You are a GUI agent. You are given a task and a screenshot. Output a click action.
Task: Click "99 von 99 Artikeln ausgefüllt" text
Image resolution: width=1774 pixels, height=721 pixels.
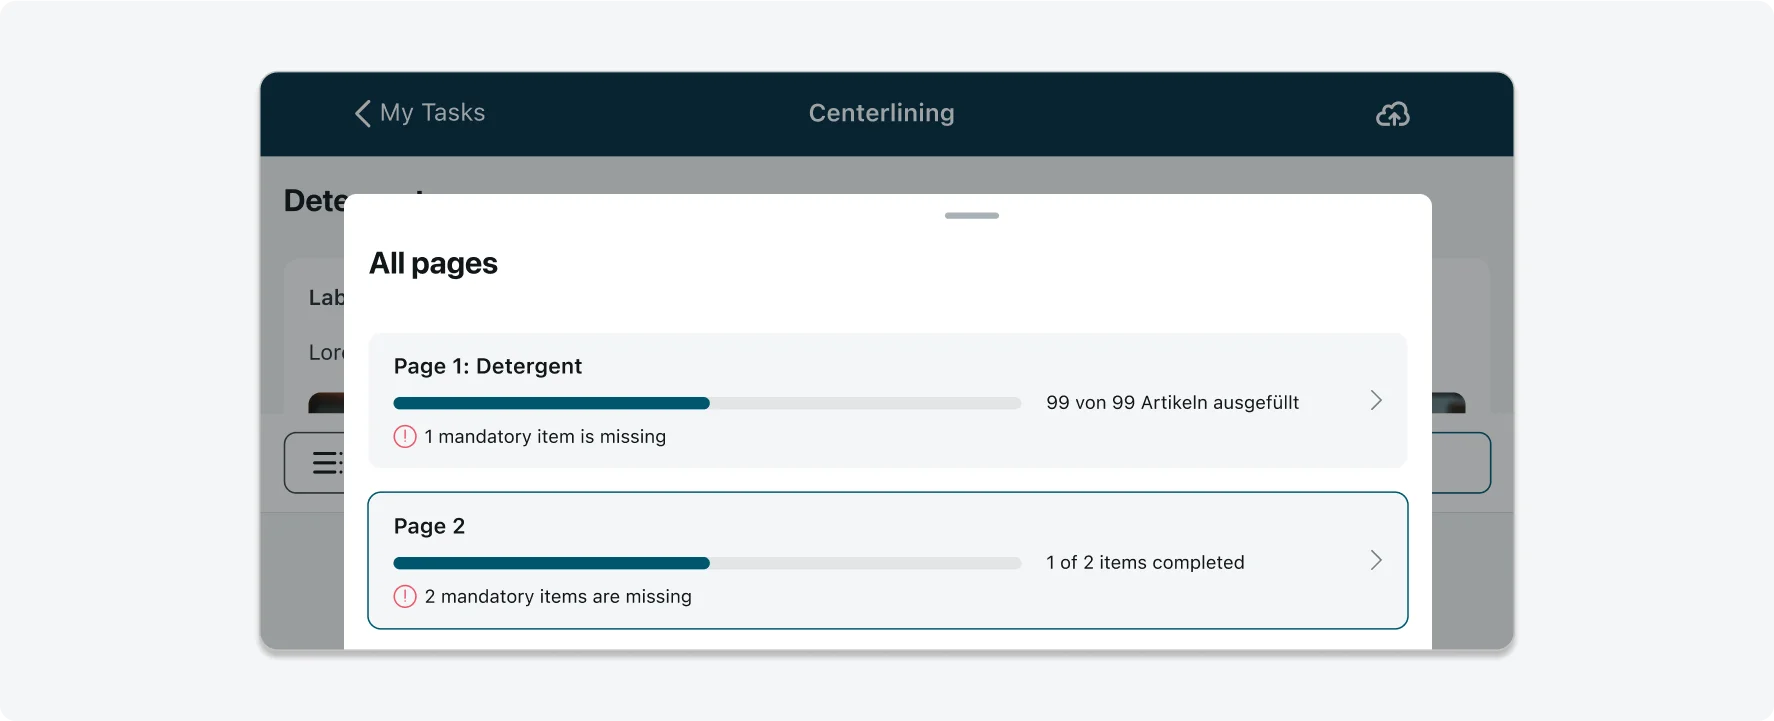(1172, 403)
